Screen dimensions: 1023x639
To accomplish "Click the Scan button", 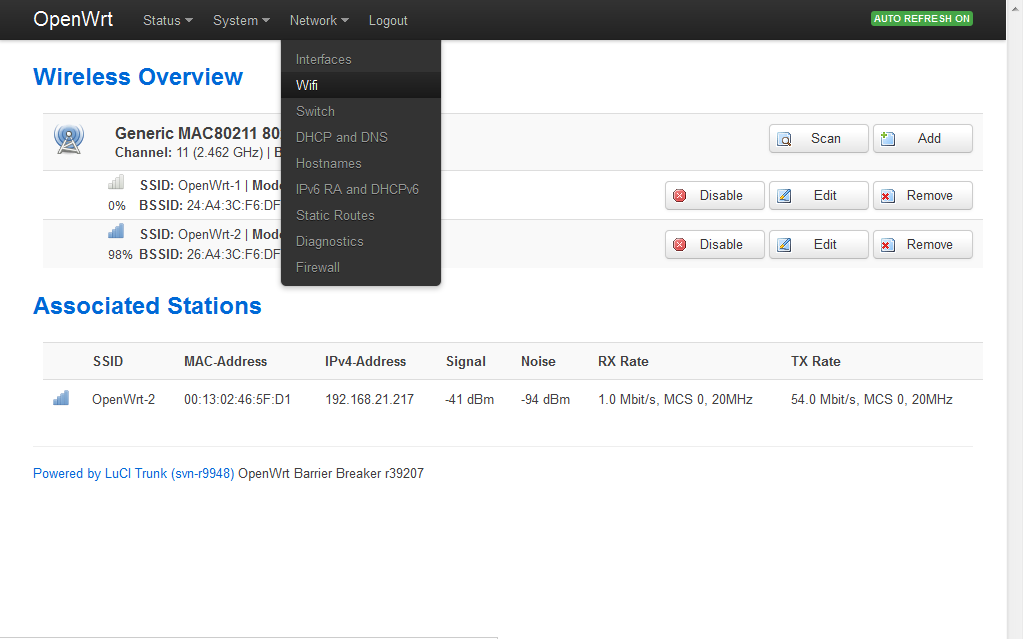I will coord(819,138).
